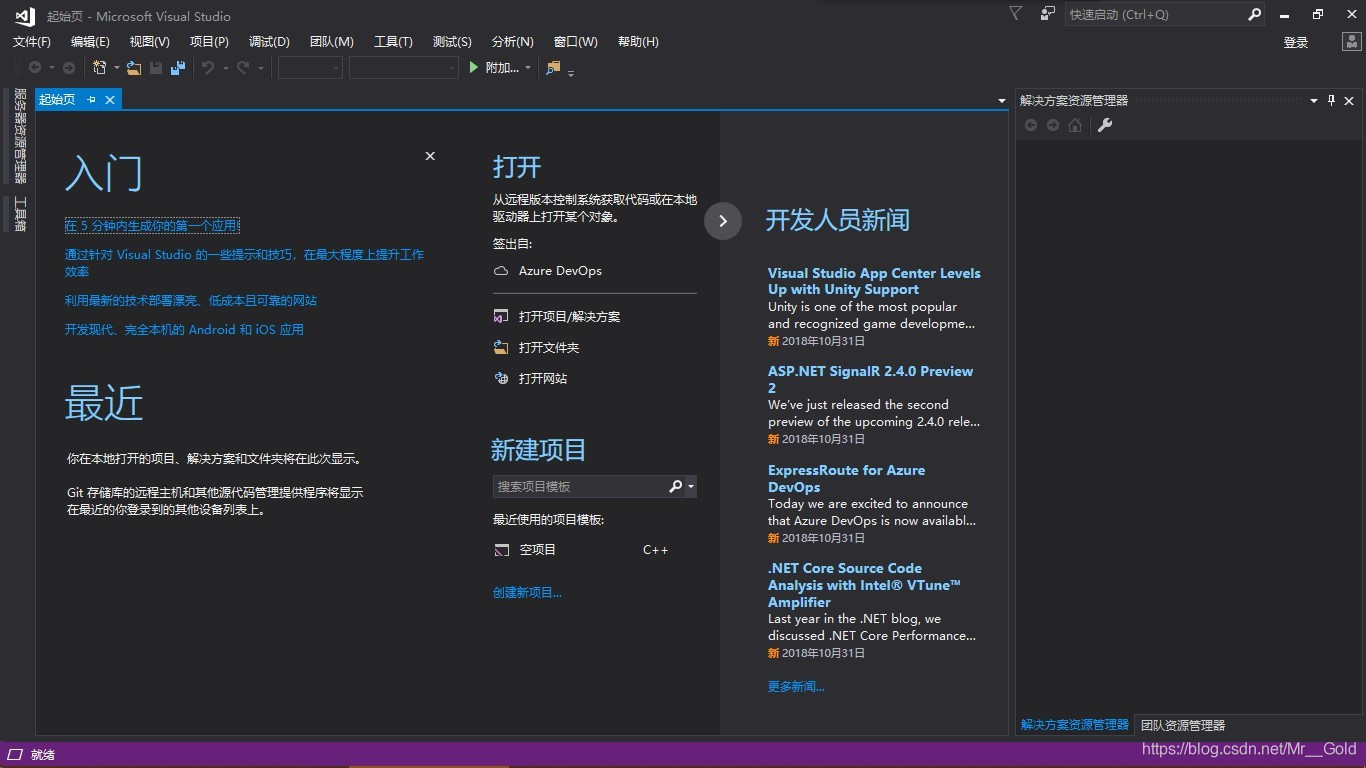Open the 服务器资源管理器 side tab
Screen dimensions: 1366x768
(19, 135)
